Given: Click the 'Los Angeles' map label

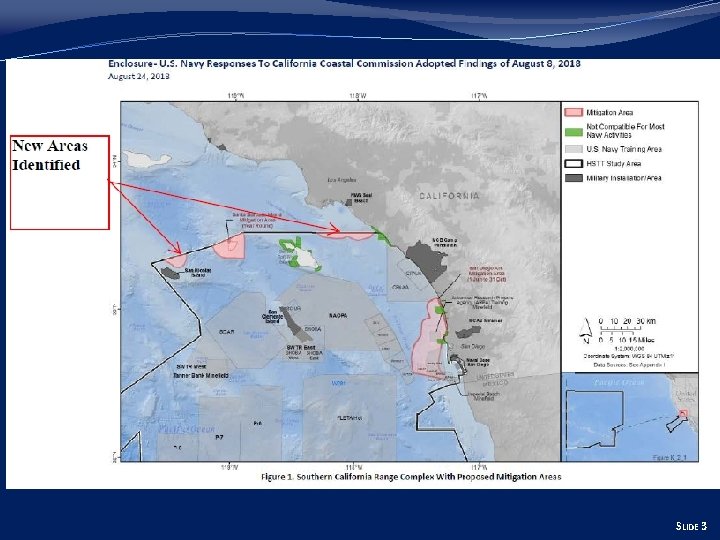Looking at the screenshot, I should (x=342, y=180).
